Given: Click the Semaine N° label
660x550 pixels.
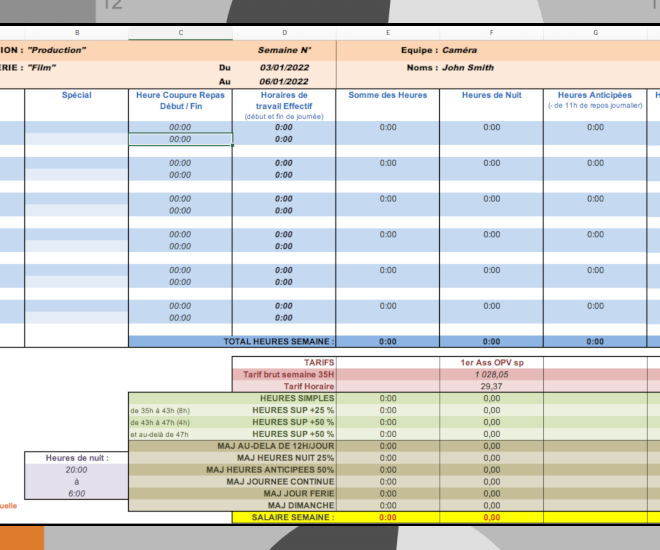Looking at the screenshot, I should (x=285, y=50).
